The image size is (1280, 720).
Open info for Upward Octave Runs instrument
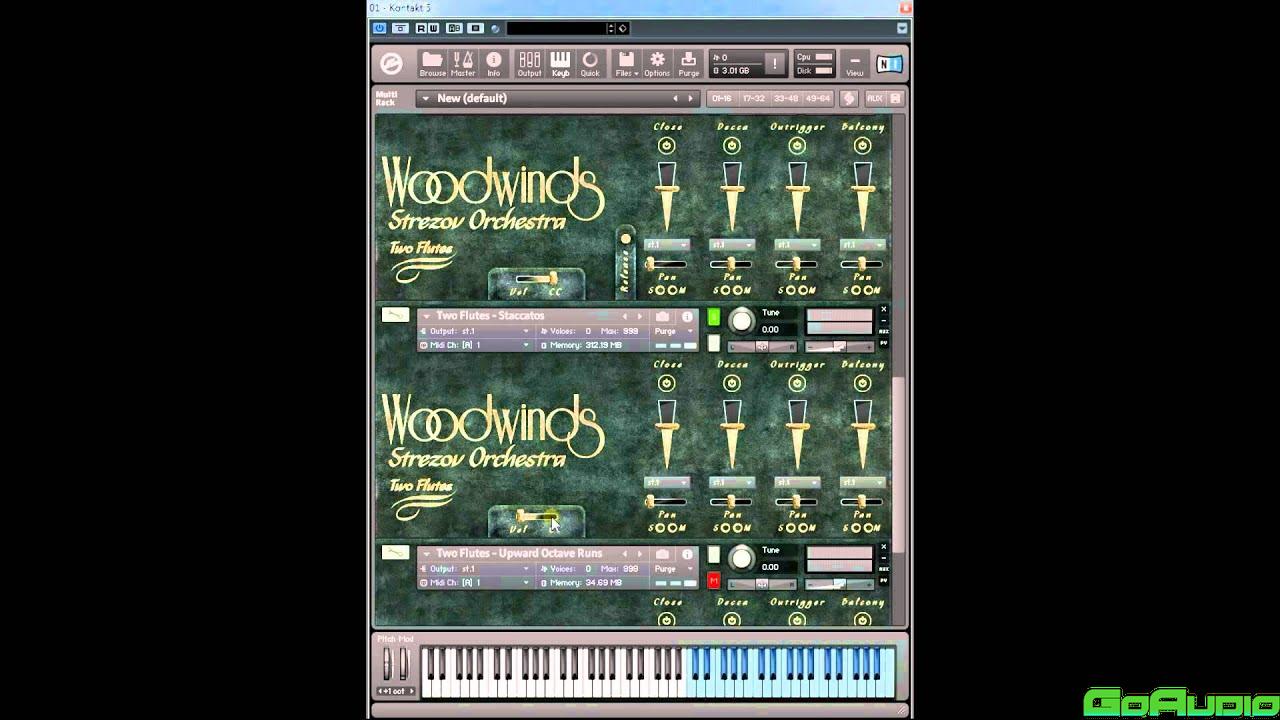pyautogui.click(x=687, y=553)
